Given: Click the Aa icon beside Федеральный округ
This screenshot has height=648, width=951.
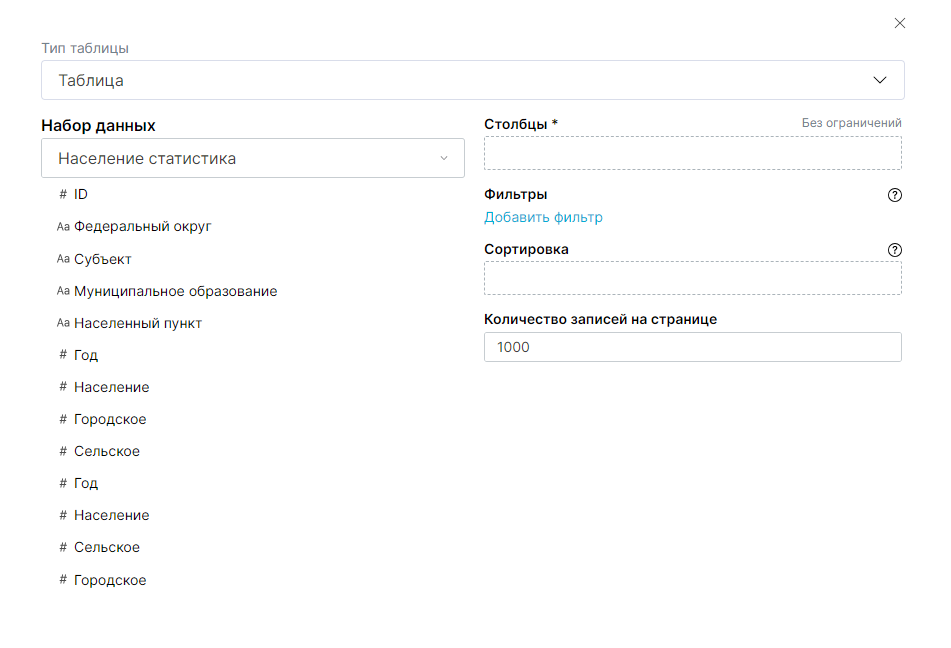Looking at the screenshot, I should tap(63, 227).
